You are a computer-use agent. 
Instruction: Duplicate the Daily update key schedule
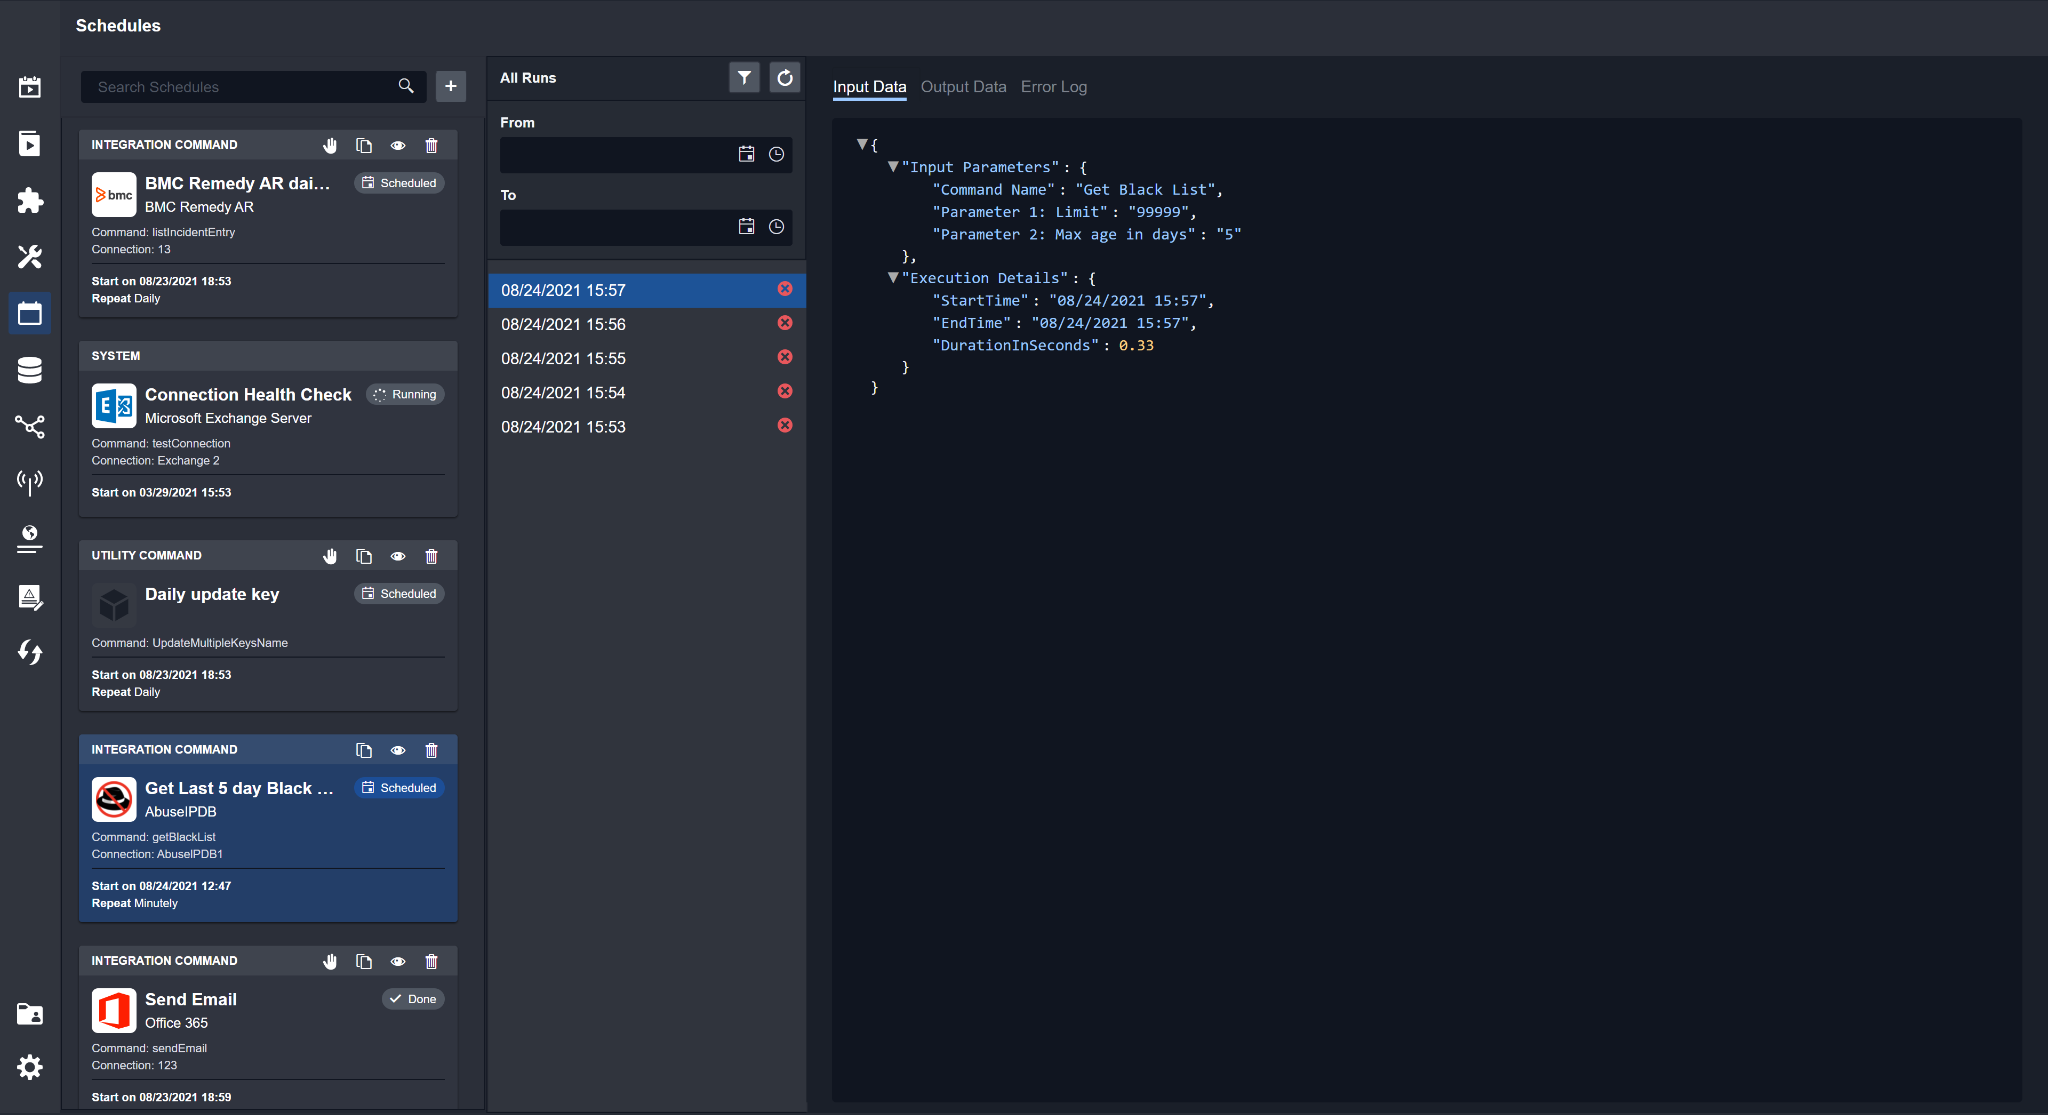coord(364,557)
